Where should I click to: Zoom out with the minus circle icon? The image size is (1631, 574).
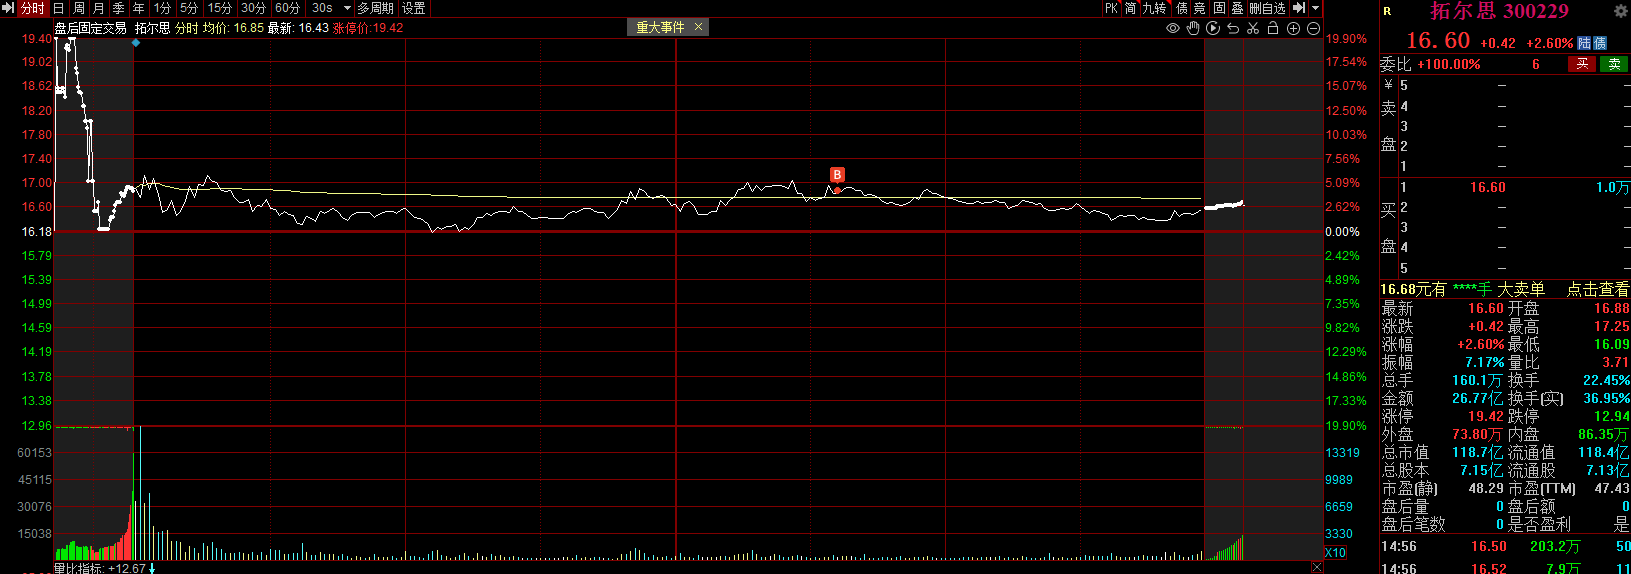click(1313, 28)
